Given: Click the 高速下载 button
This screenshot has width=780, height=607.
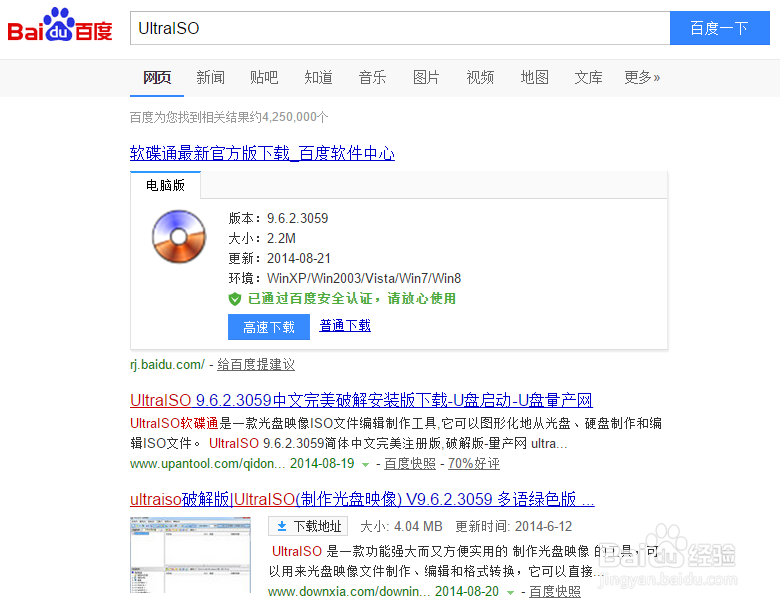Looking at the screenshot, I should [x=269, y=327].
